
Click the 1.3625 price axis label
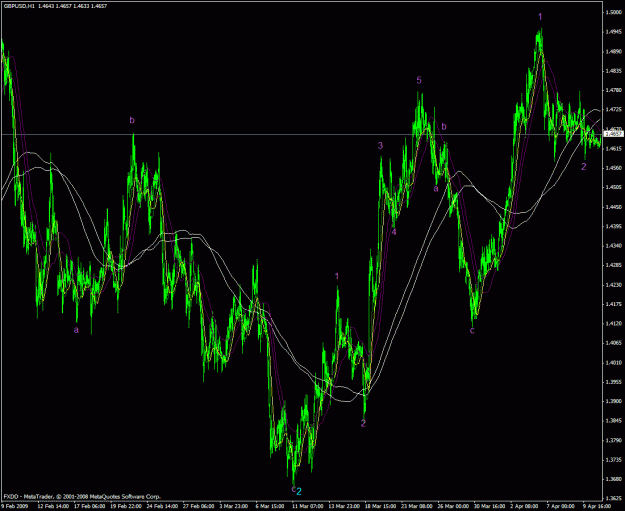tap(614, 498)
